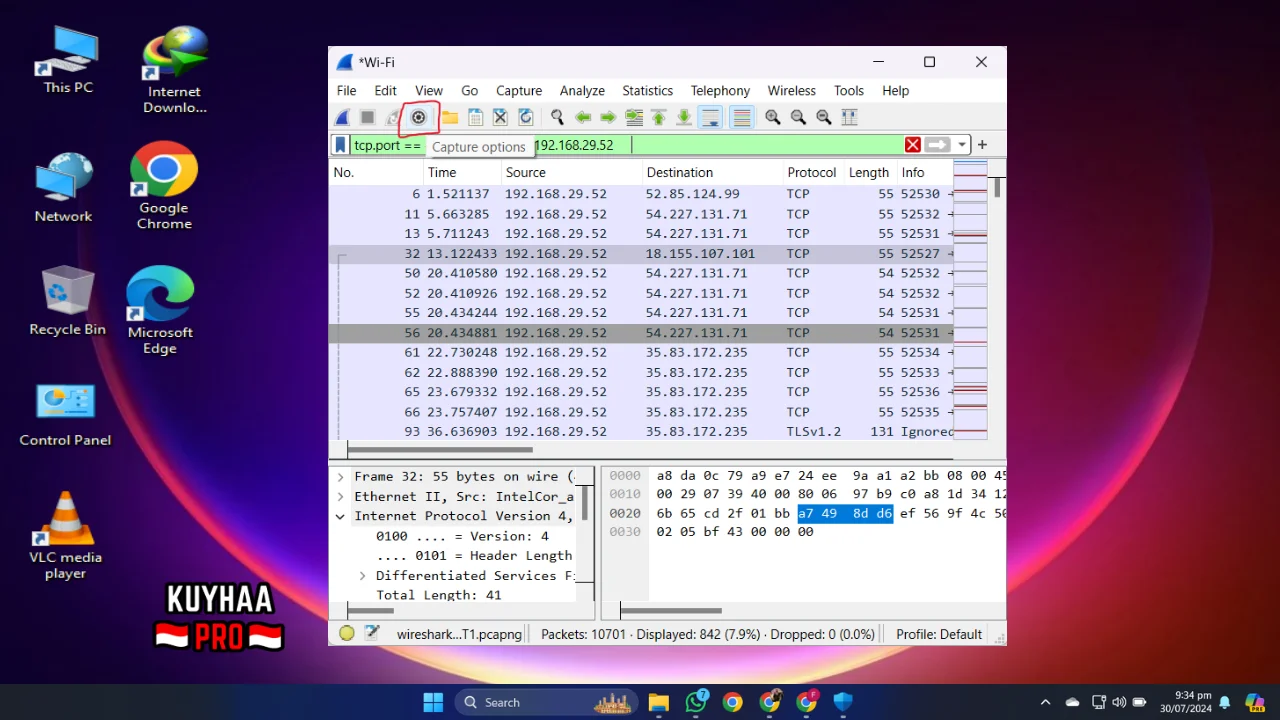
Task: Open recent display filters dropdown
Action: [x=961, y=145]
